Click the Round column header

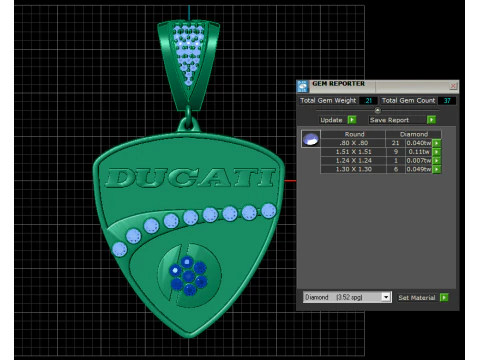pyautogui.click(x=354, y=134)
